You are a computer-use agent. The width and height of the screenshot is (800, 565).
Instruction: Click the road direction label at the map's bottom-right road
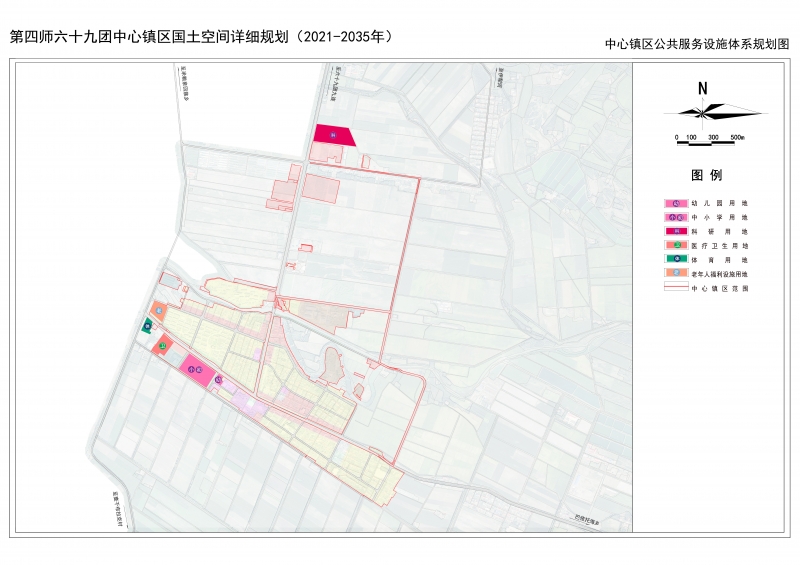coord(586,521)
